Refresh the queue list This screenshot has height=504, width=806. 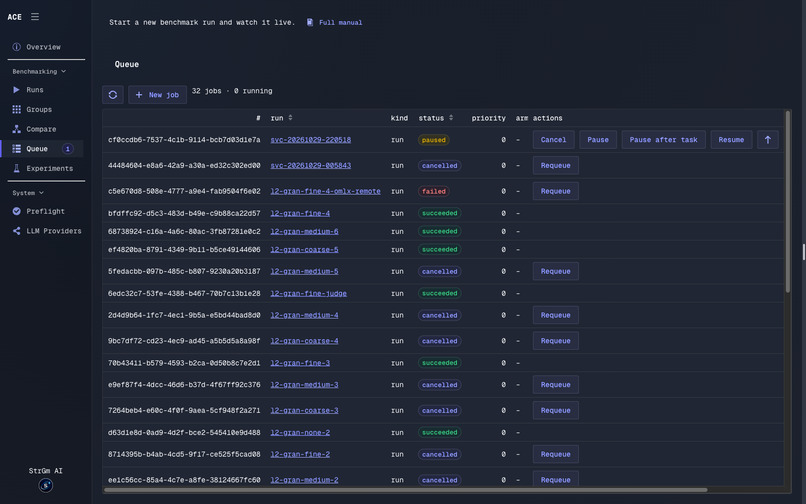pyautogui.click(x=113, y=95)
